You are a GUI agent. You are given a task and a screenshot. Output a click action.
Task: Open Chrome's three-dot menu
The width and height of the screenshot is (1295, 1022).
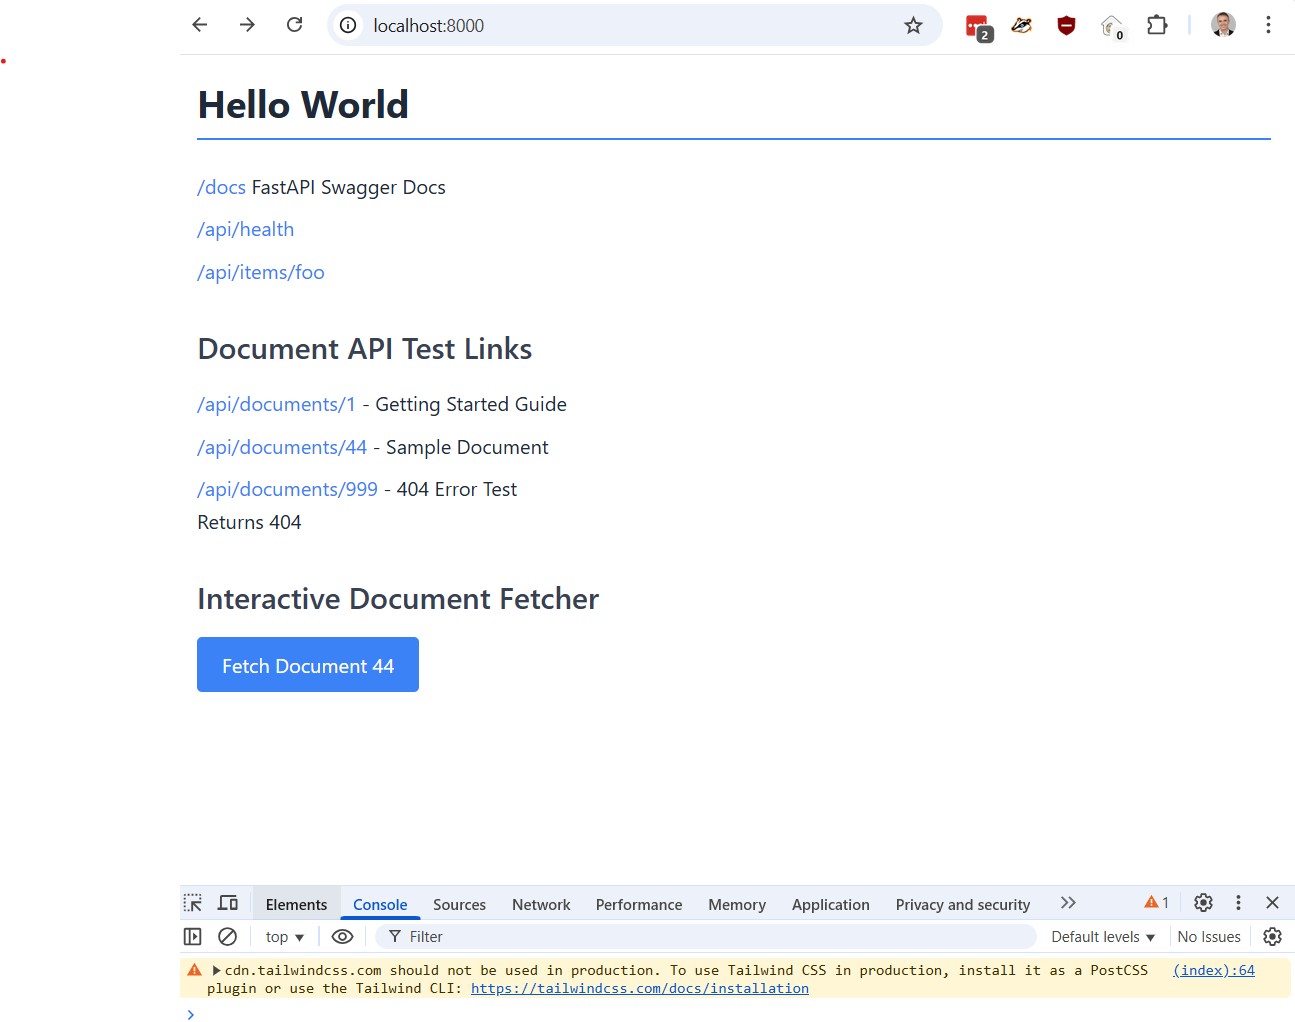pos(1268,25)
